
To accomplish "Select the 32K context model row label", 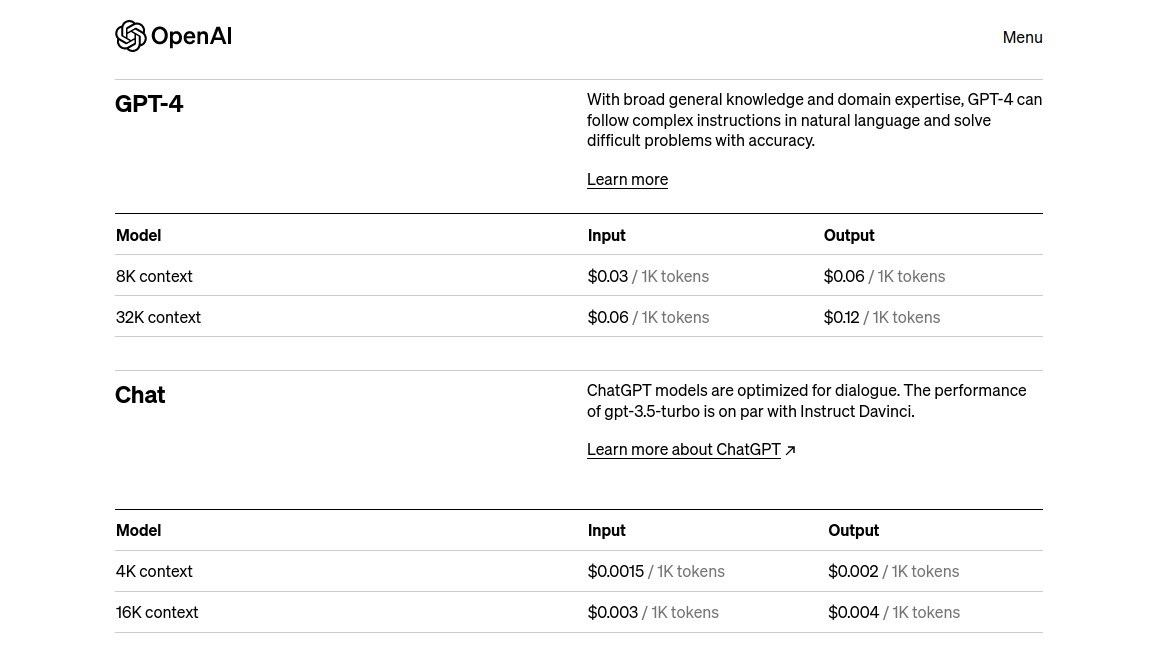I will click(158, 317).
